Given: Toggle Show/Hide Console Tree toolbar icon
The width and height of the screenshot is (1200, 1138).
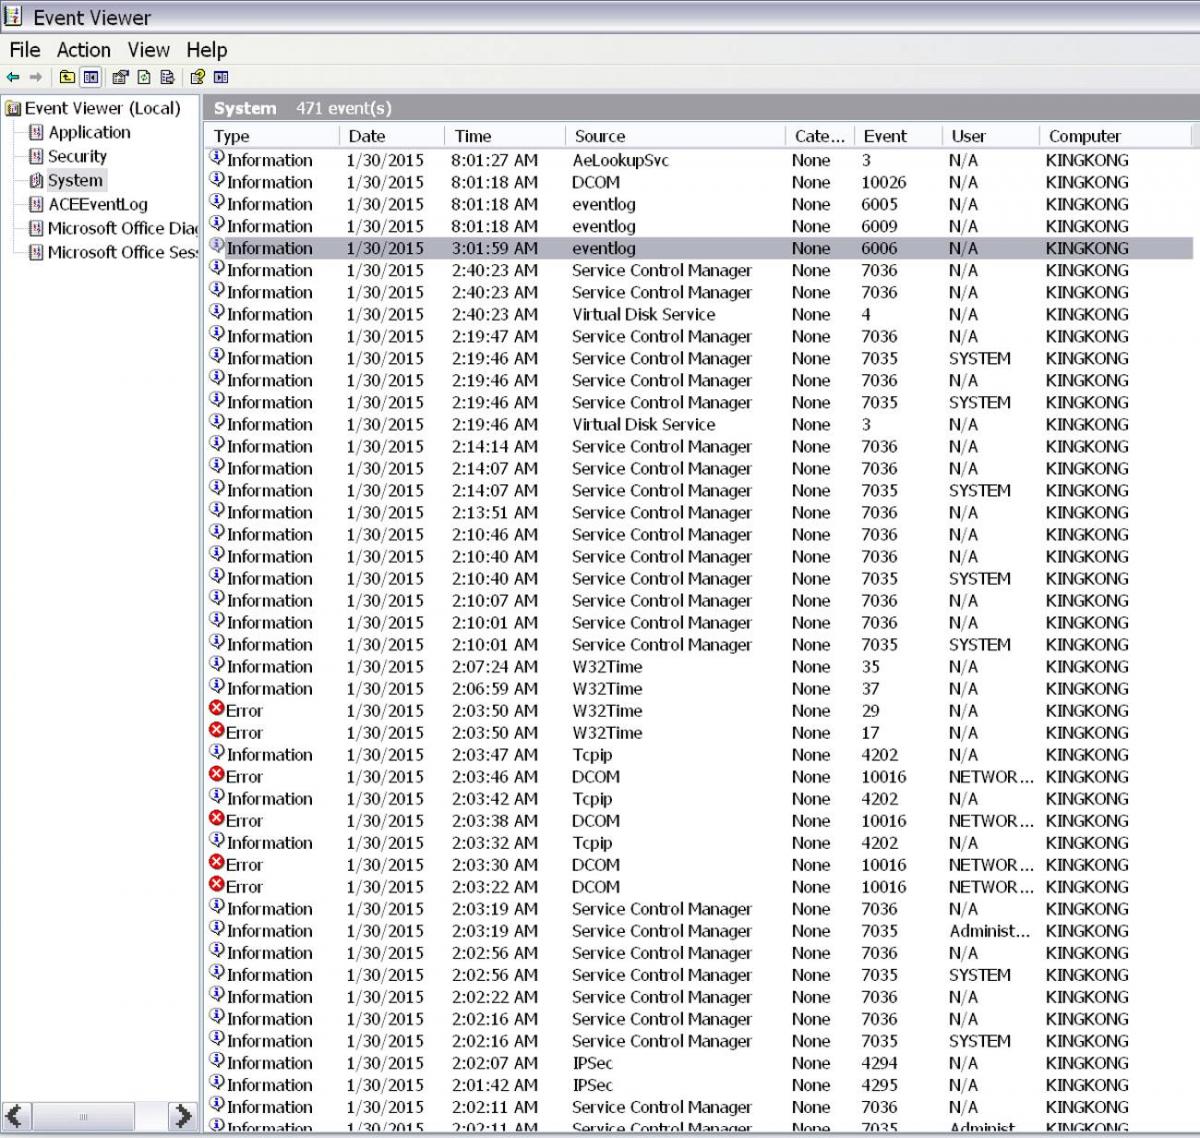Looking at the screenshot, I should coord(90,77).
